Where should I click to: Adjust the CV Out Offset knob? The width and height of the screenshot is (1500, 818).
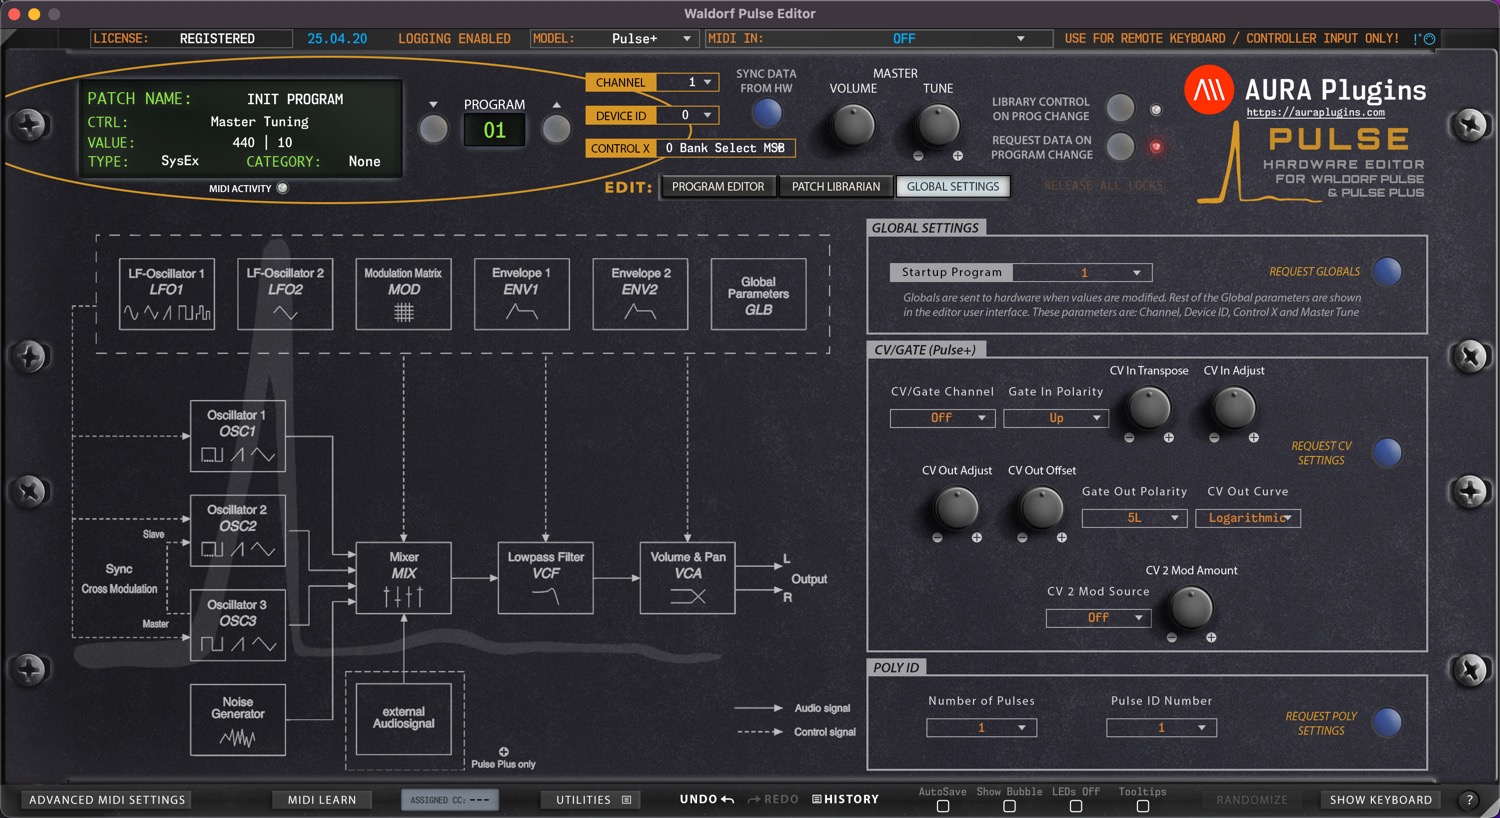click(1041, 508)
